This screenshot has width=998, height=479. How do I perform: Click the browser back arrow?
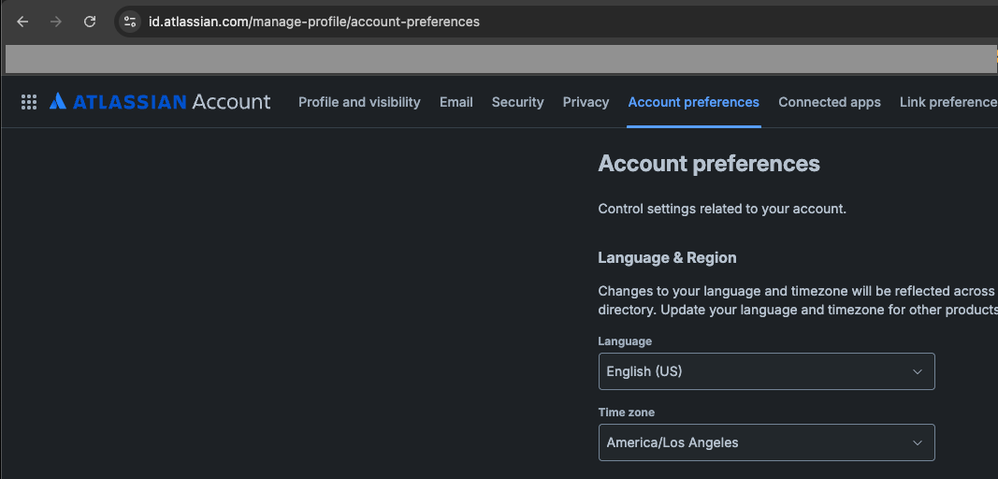(23, 22)
